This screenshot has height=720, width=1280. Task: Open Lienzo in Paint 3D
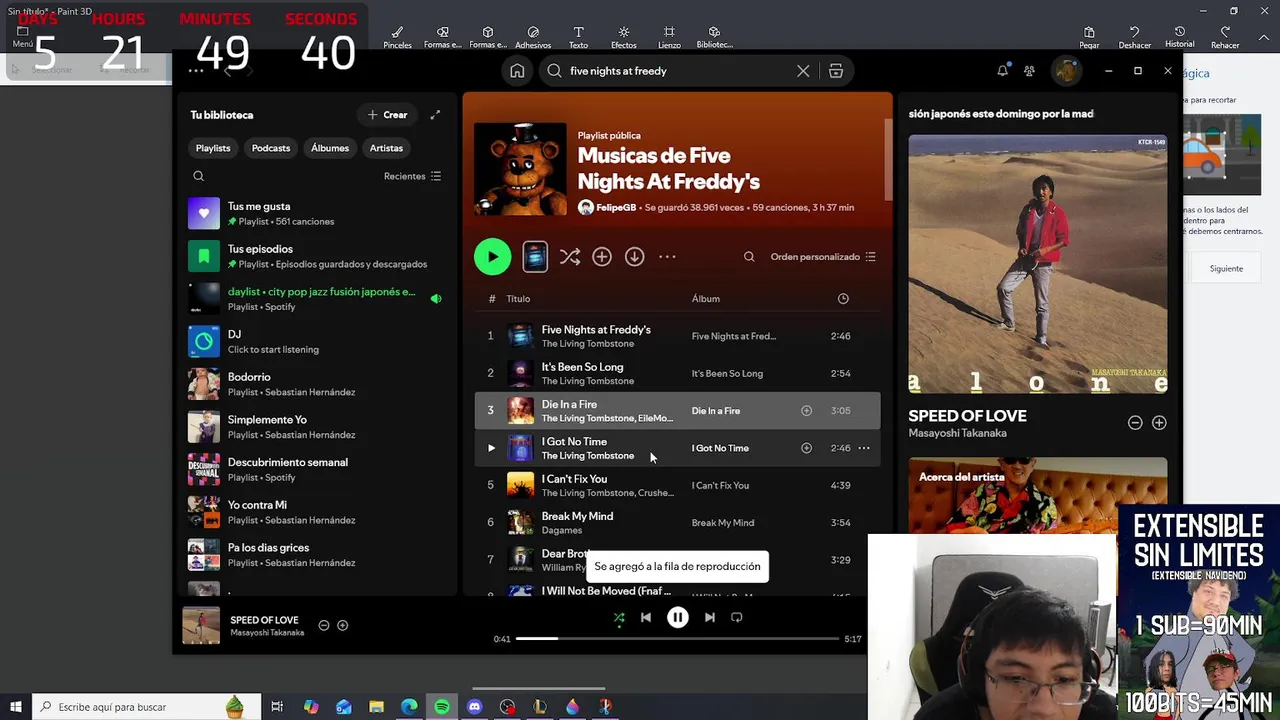coord(669,37)
